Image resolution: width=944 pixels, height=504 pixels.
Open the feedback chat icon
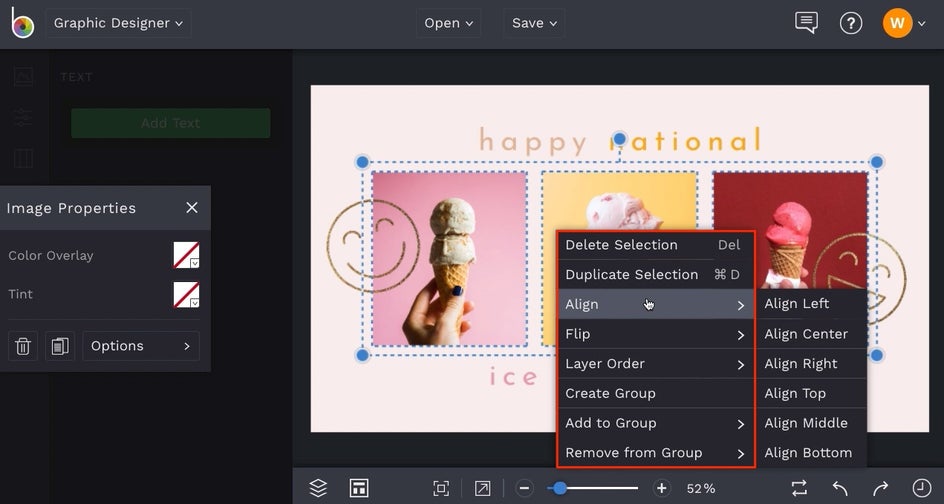point(806,23)
